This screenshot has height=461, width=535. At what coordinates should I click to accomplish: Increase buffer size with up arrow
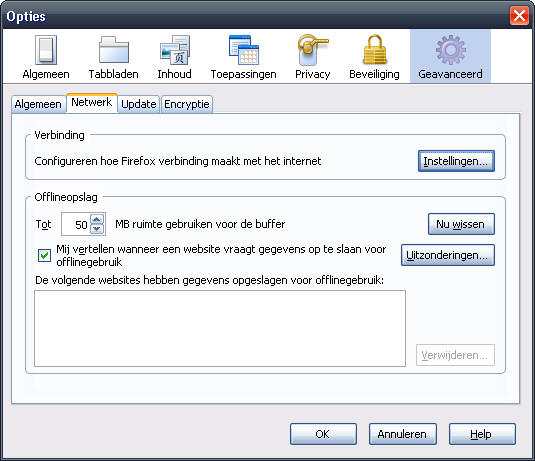[97, 219]
